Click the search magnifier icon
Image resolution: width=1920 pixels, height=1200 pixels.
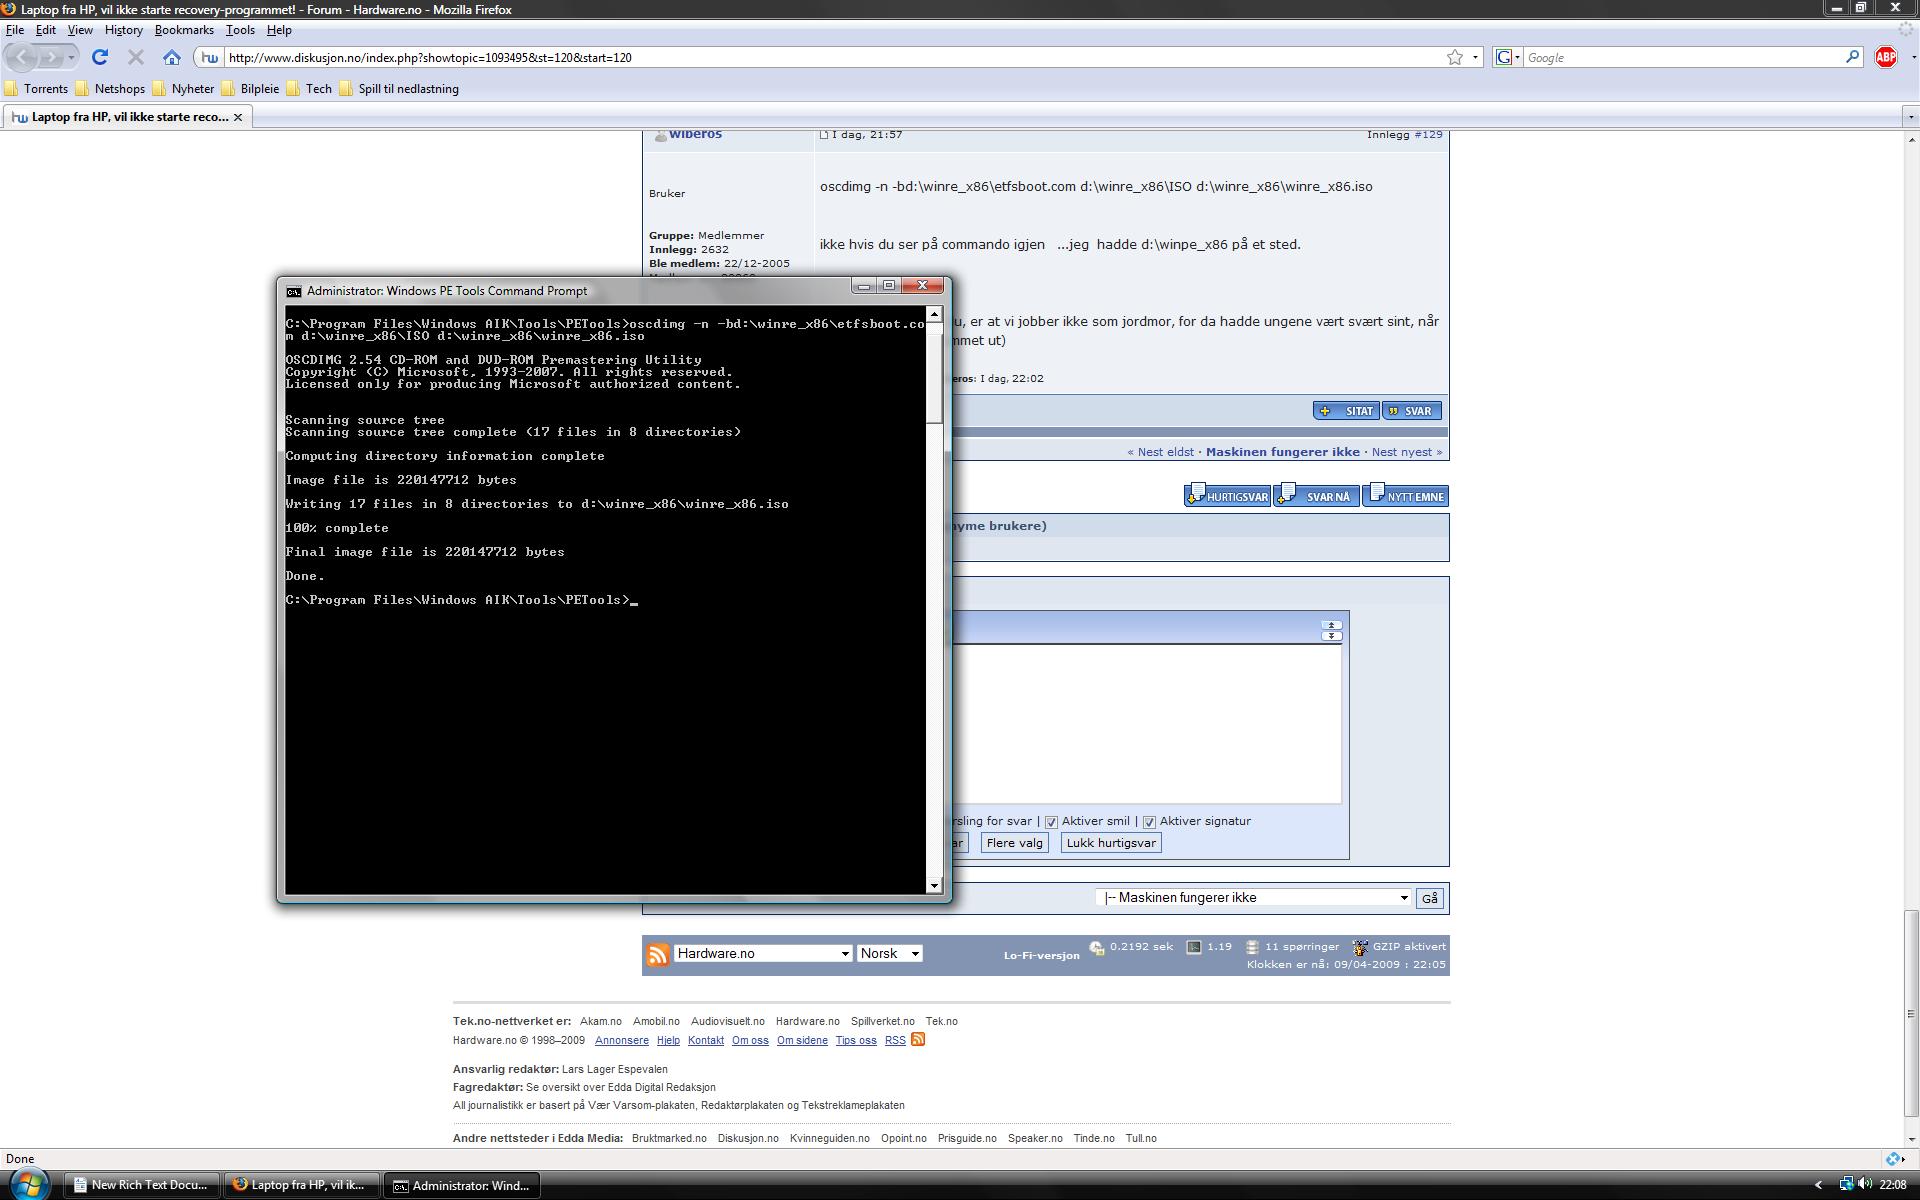(x=1852, y=57)
